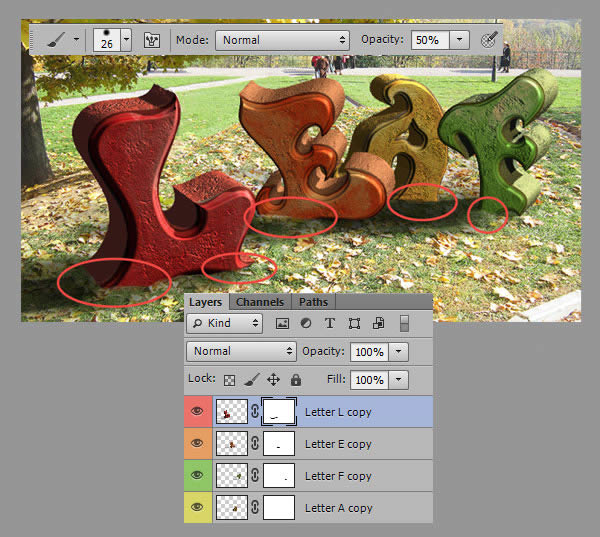Switch to the Channels tab
Screen dimensions: 600x537
[259, 302]
